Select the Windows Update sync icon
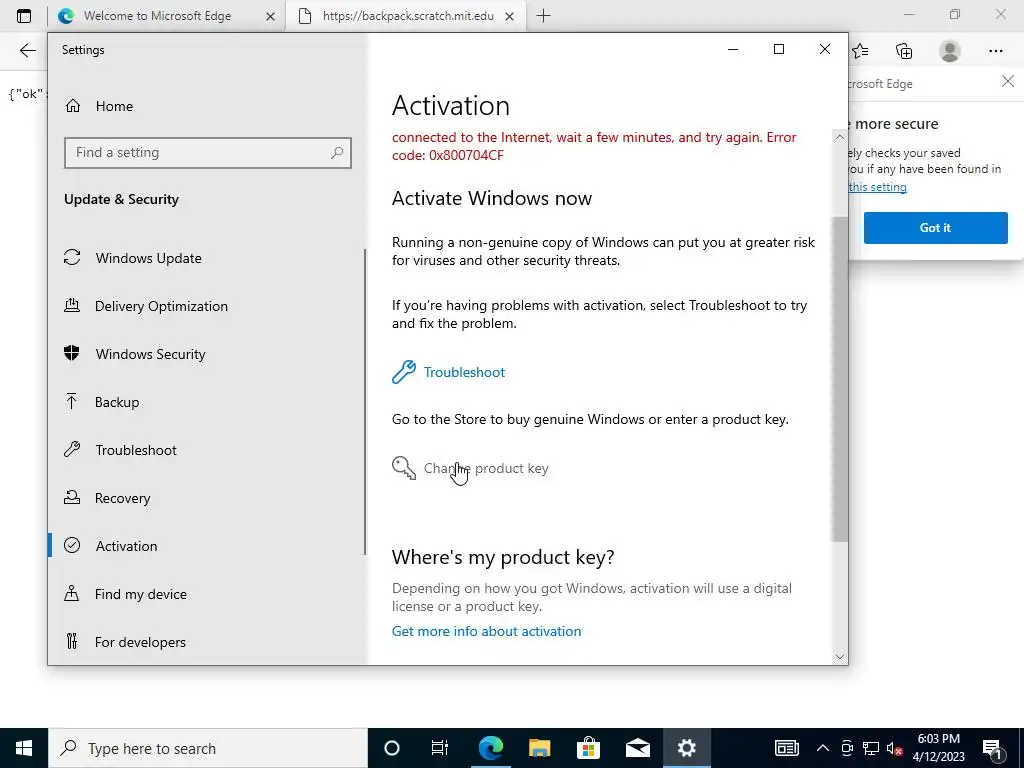This screenshot has height=768, width=1024. coord(72,257)
